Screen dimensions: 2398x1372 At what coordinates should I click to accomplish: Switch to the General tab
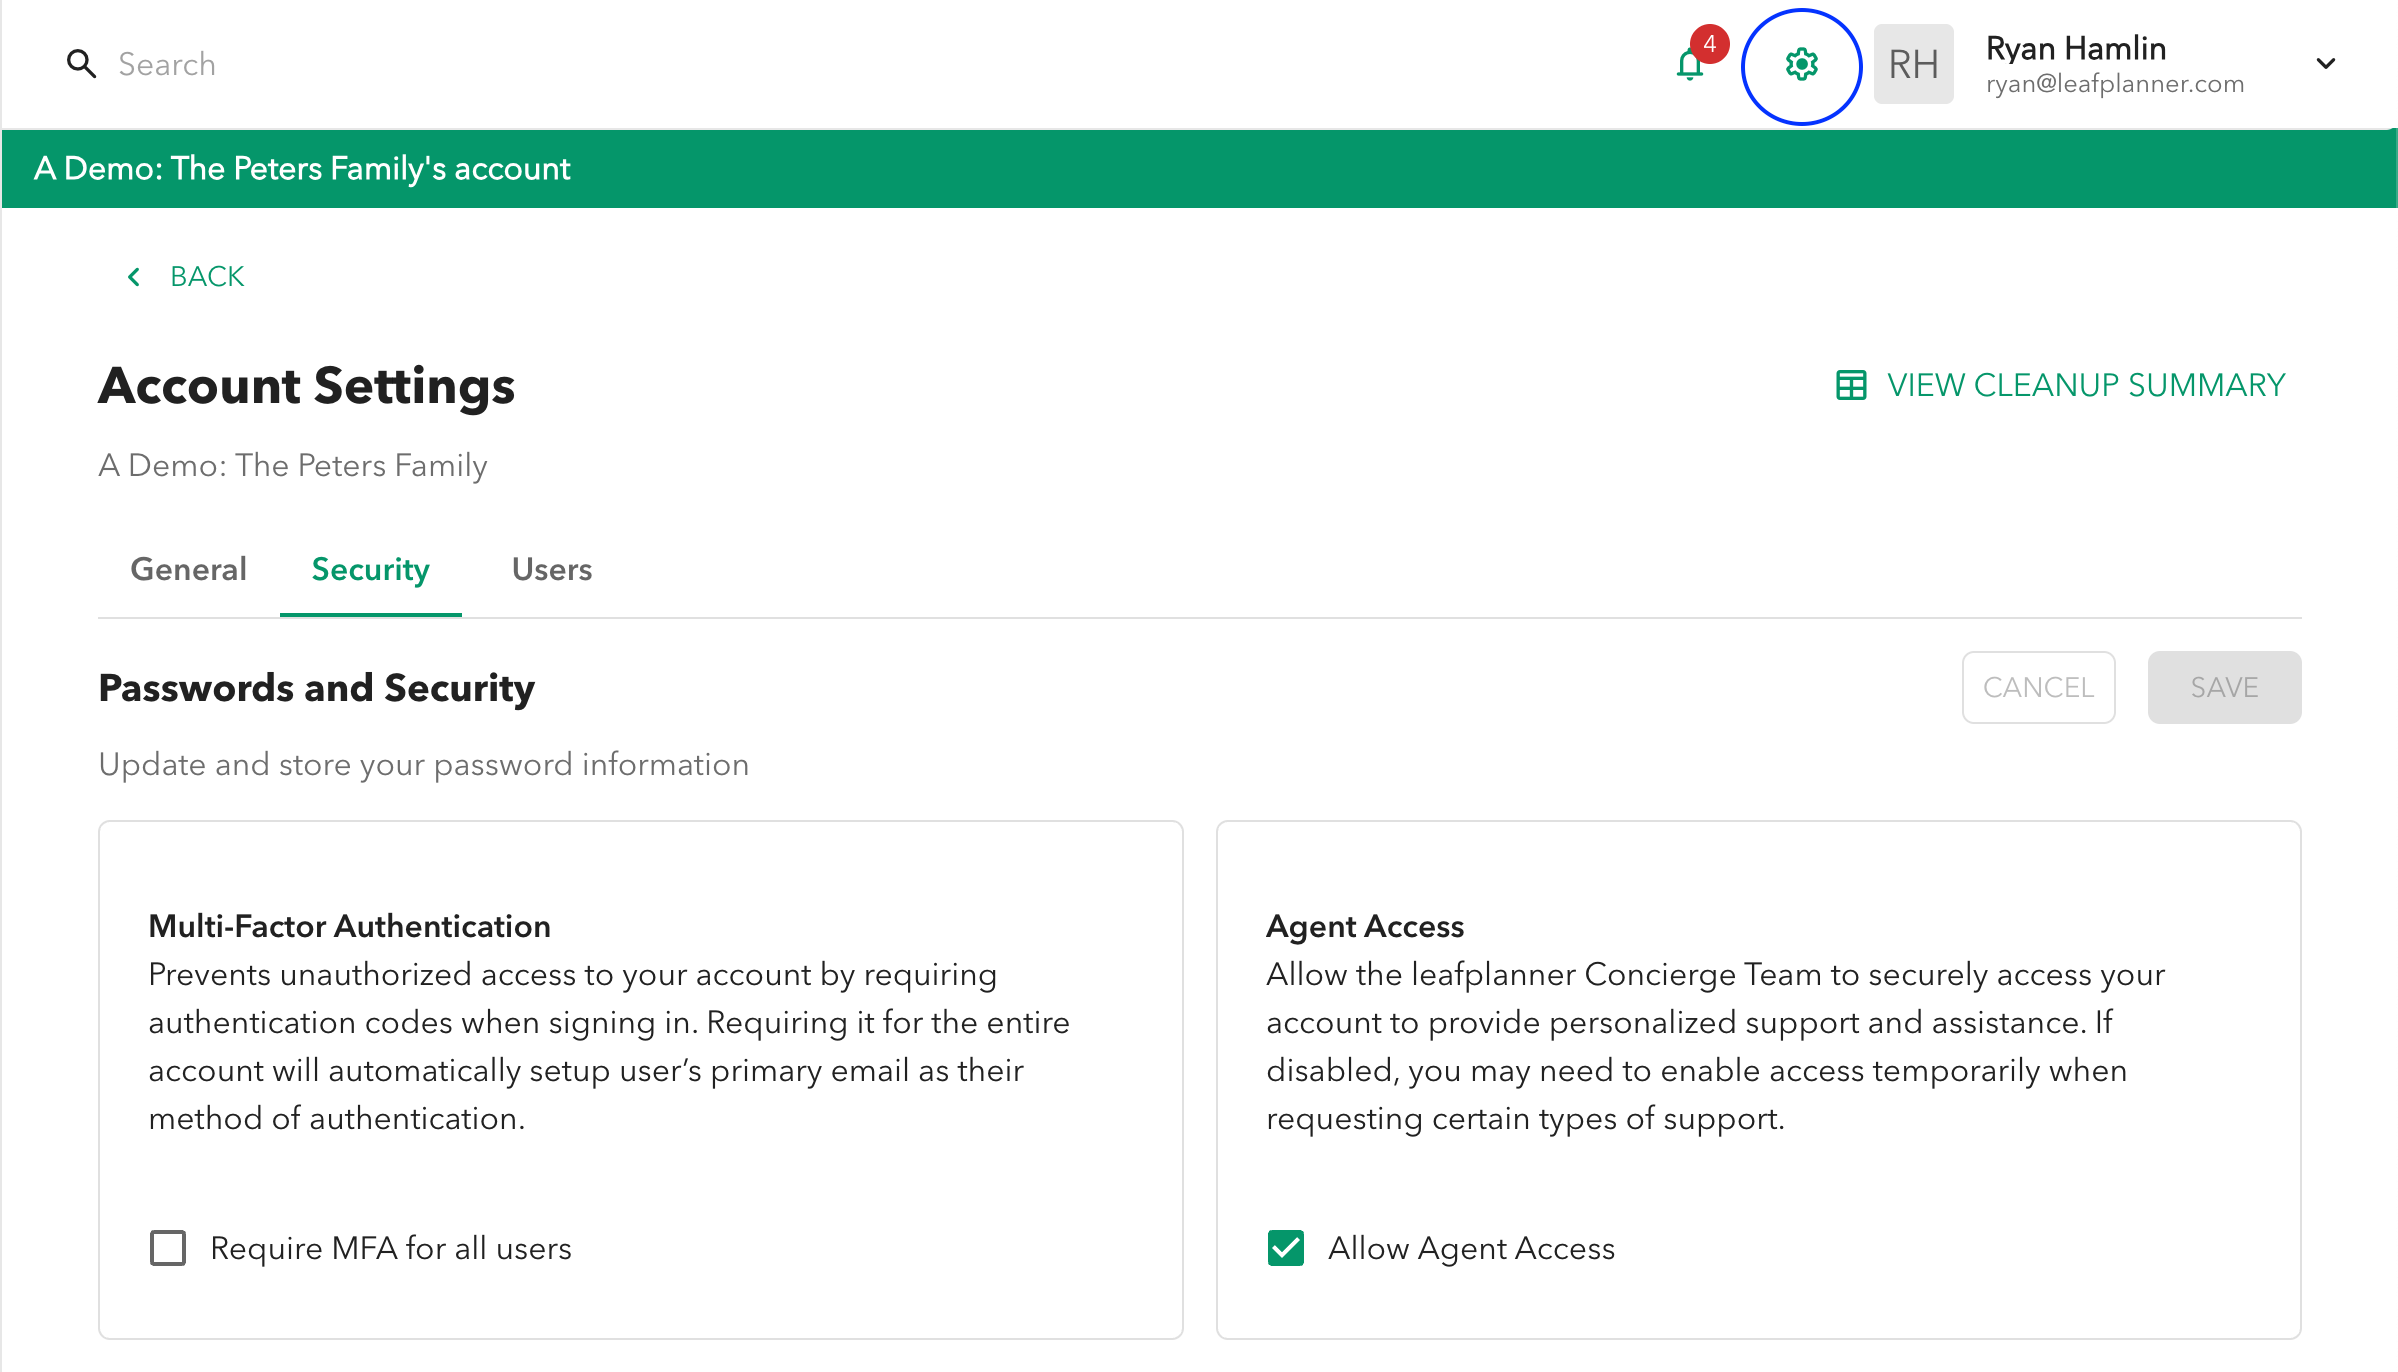click(x=188, y=569)
